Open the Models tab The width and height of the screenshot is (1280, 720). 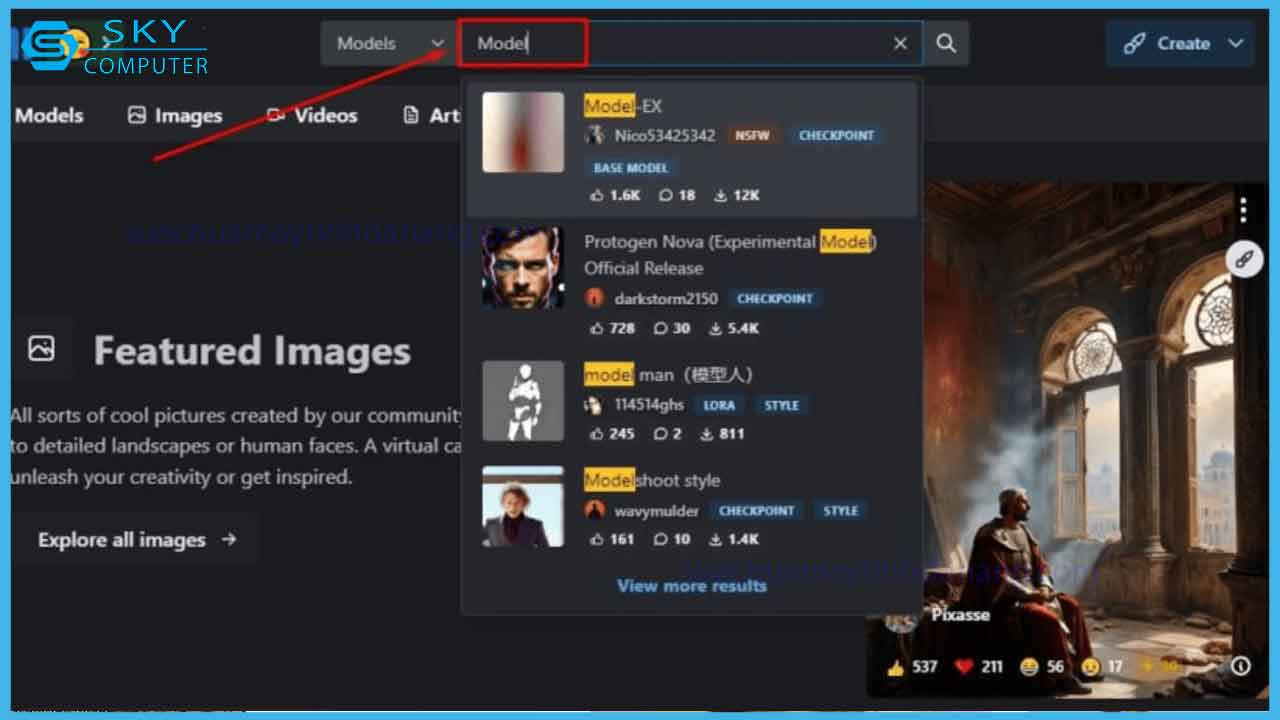click(49, 115)
